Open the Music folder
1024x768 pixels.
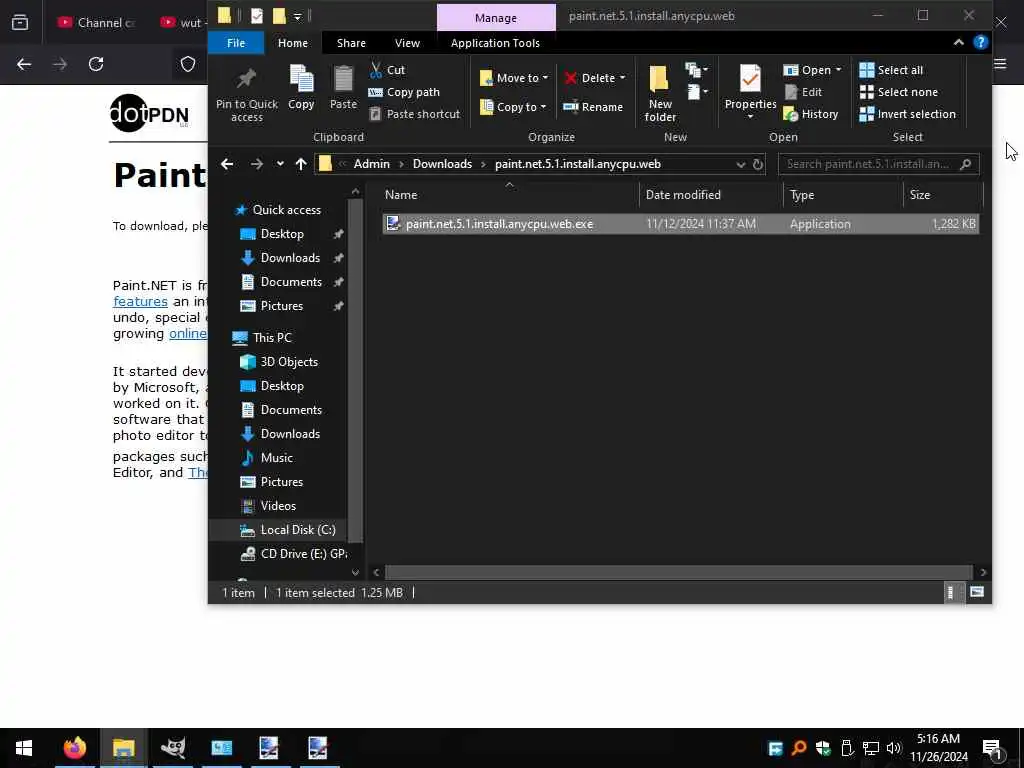click(x=276, y=458)
